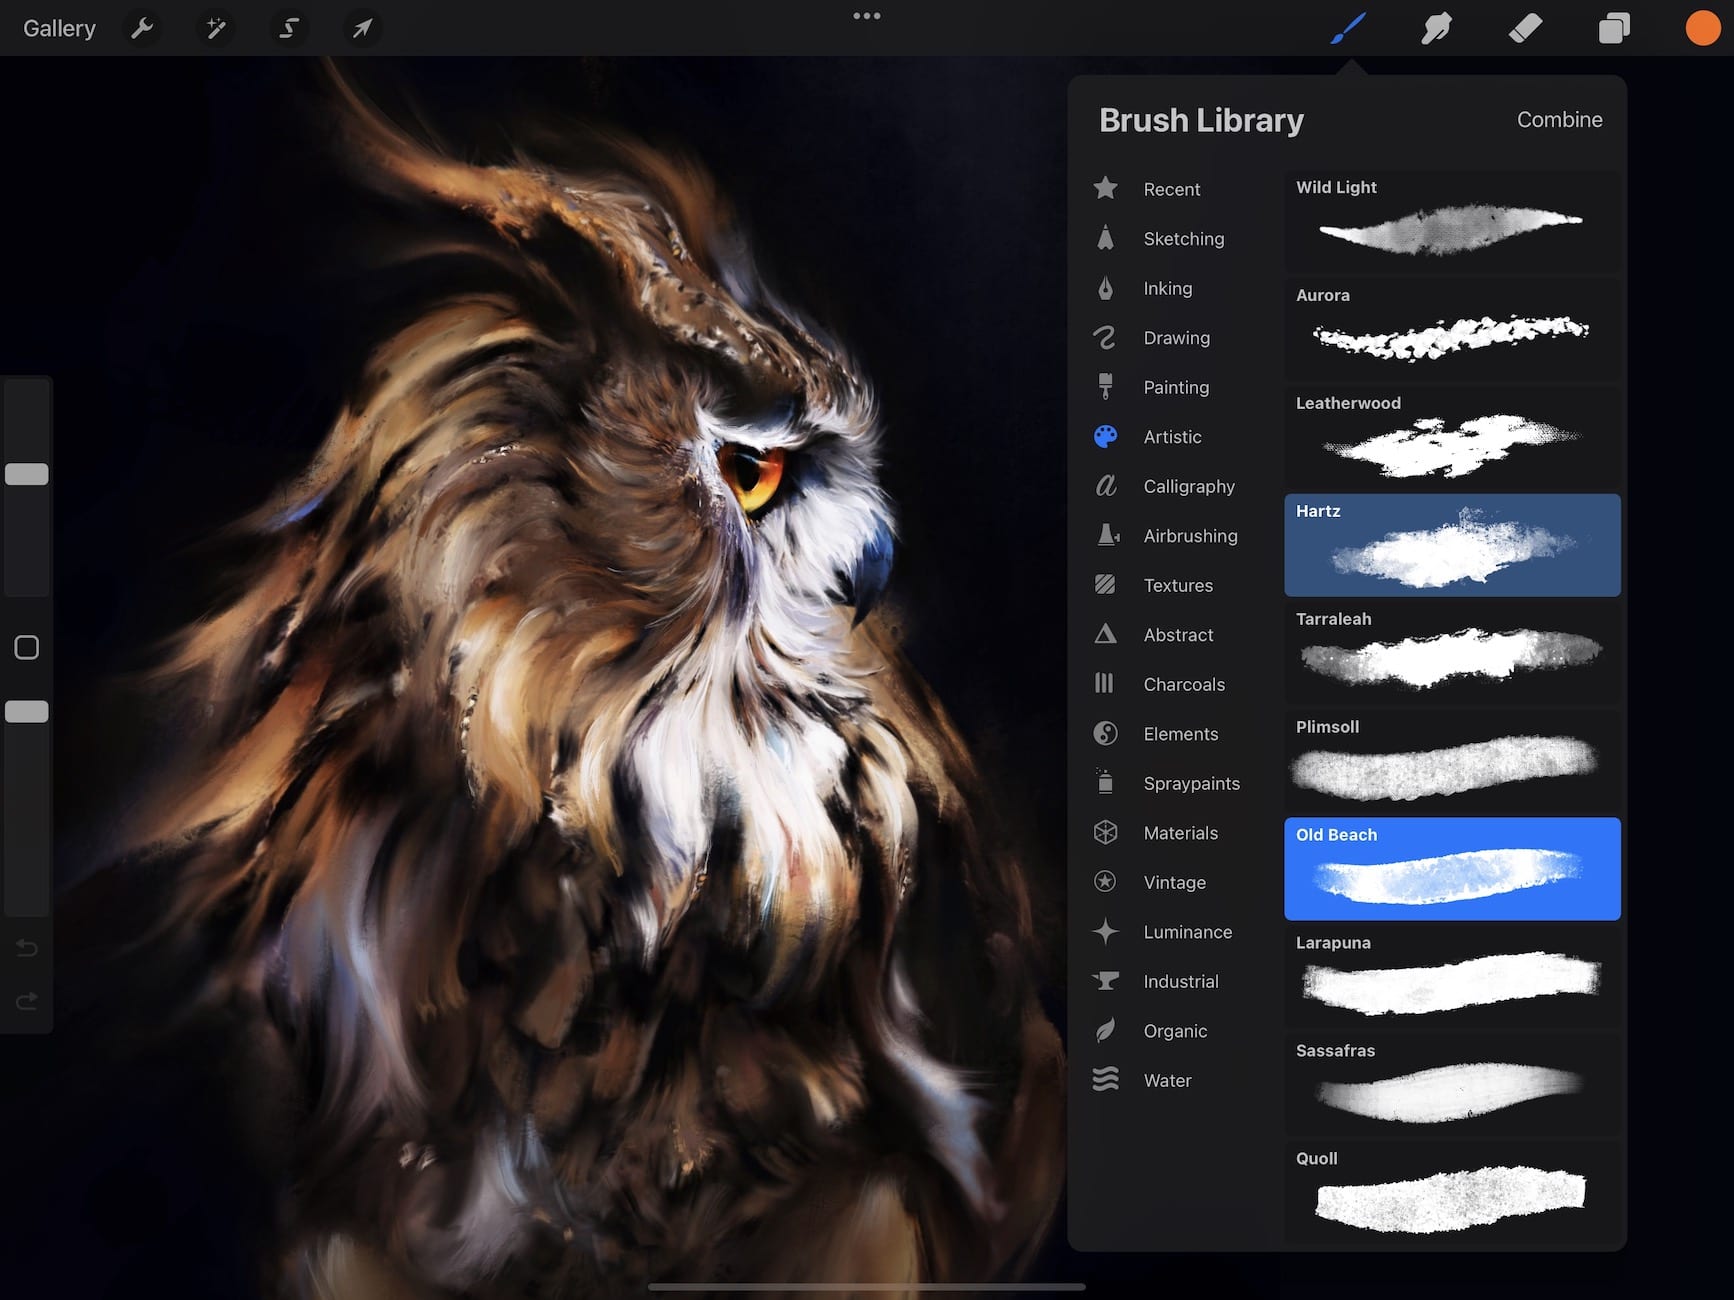This screenshot has height=1300, width=1734.
Task: Choose the Old Beach brush
Action: pos(1450,869)
